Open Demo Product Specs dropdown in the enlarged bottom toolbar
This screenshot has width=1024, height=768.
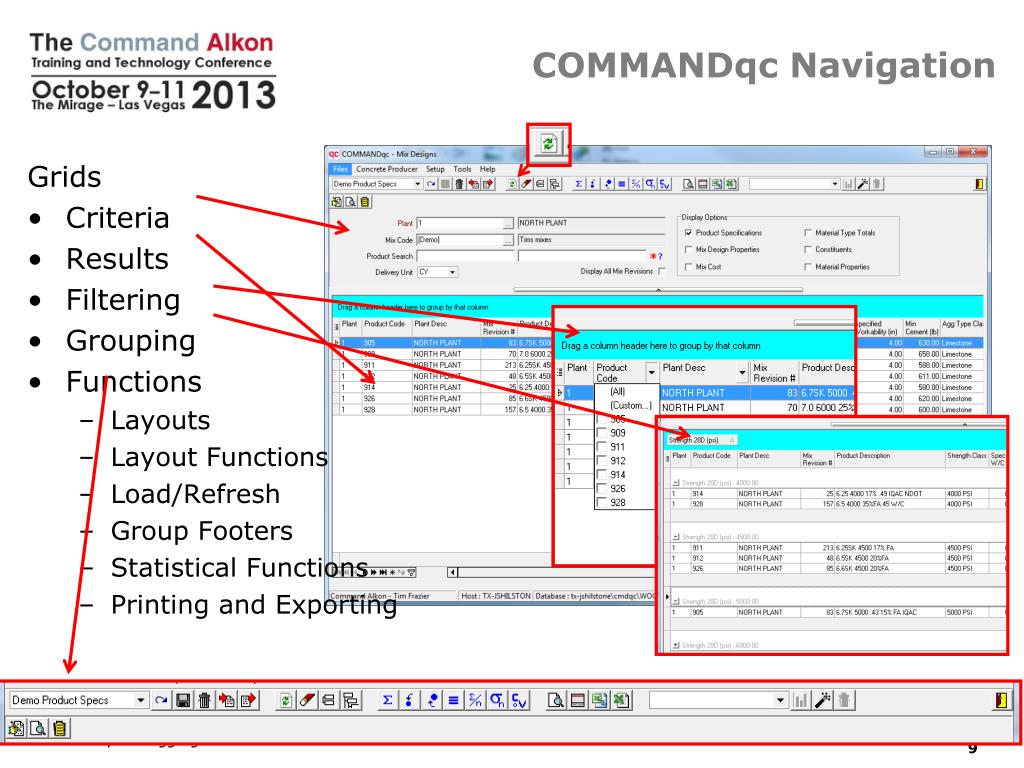[140, 700]
